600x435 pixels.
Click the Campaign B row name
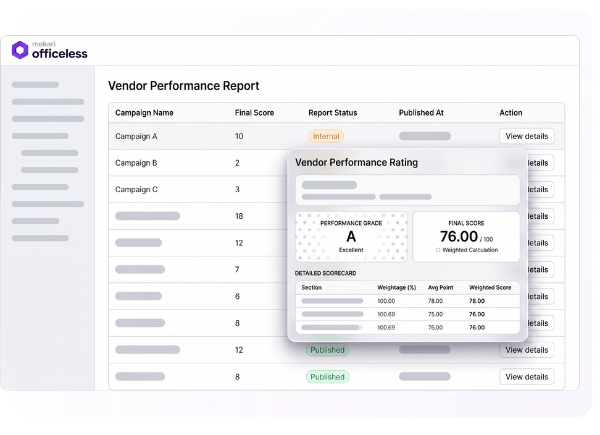click(136, 163)
